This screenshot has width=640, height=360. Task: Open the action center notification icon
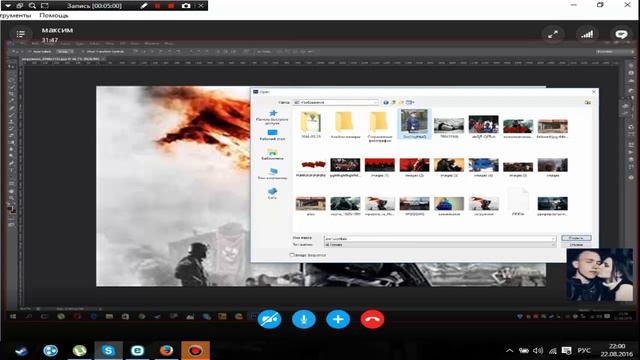tap(567, 351)
